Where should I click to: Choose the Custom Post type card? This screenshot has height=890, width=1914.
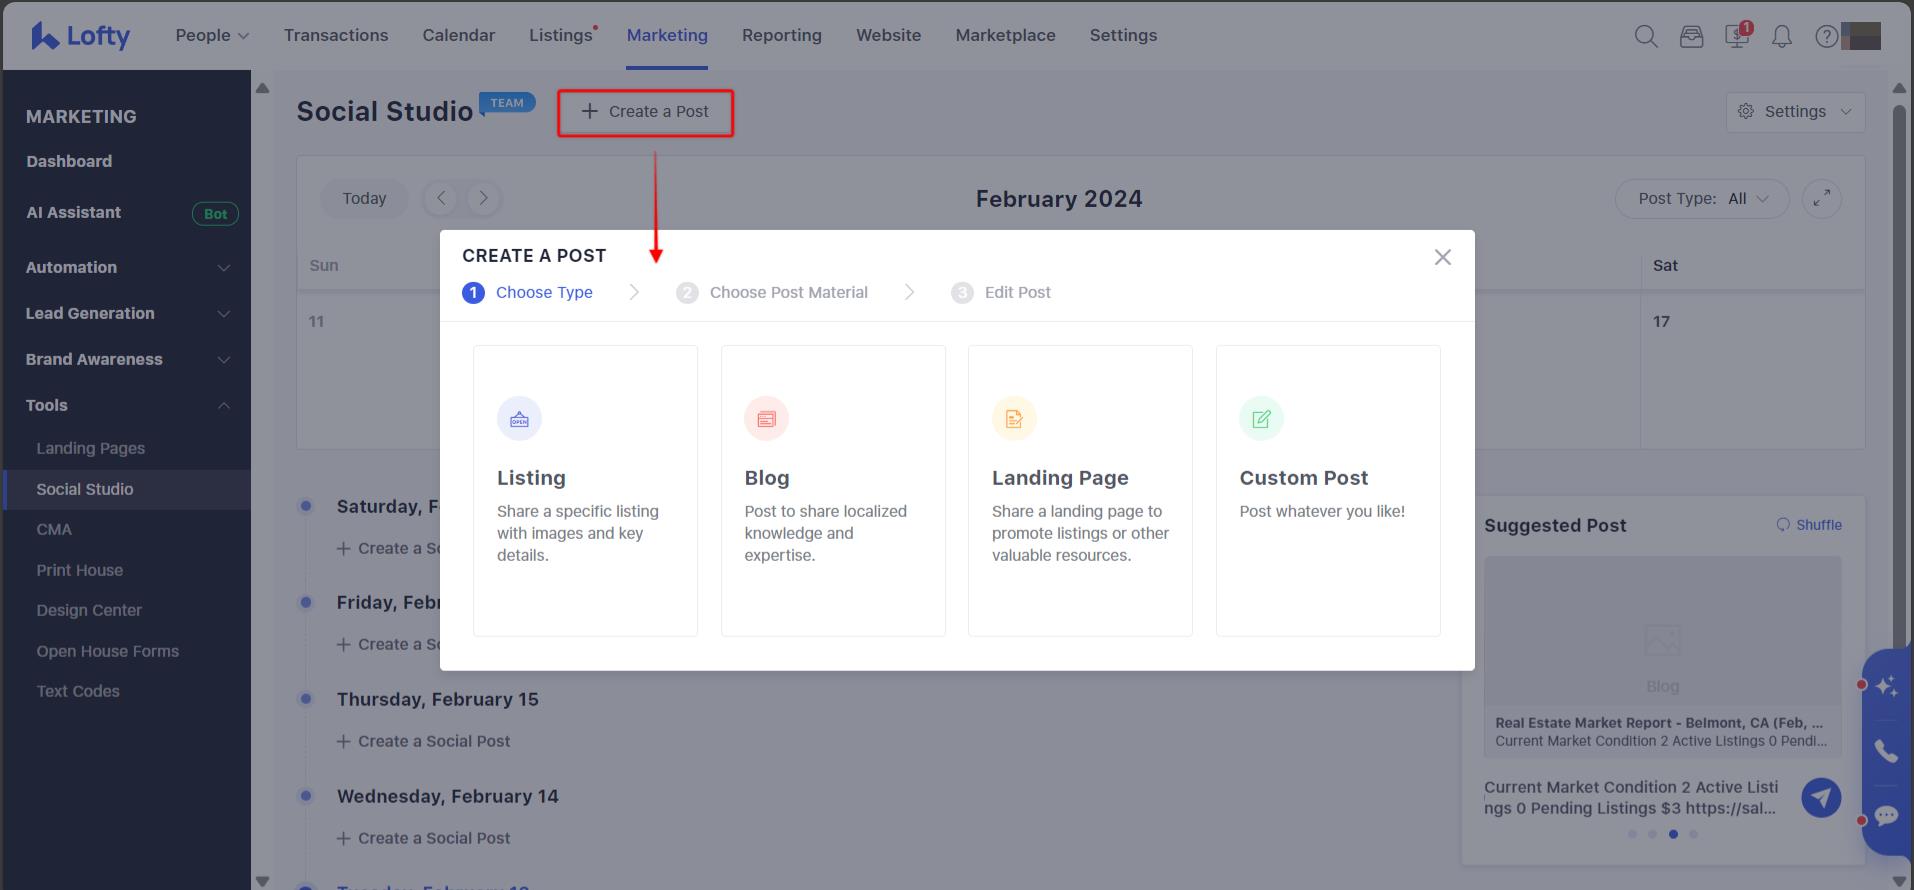(x=1328, y=491)
